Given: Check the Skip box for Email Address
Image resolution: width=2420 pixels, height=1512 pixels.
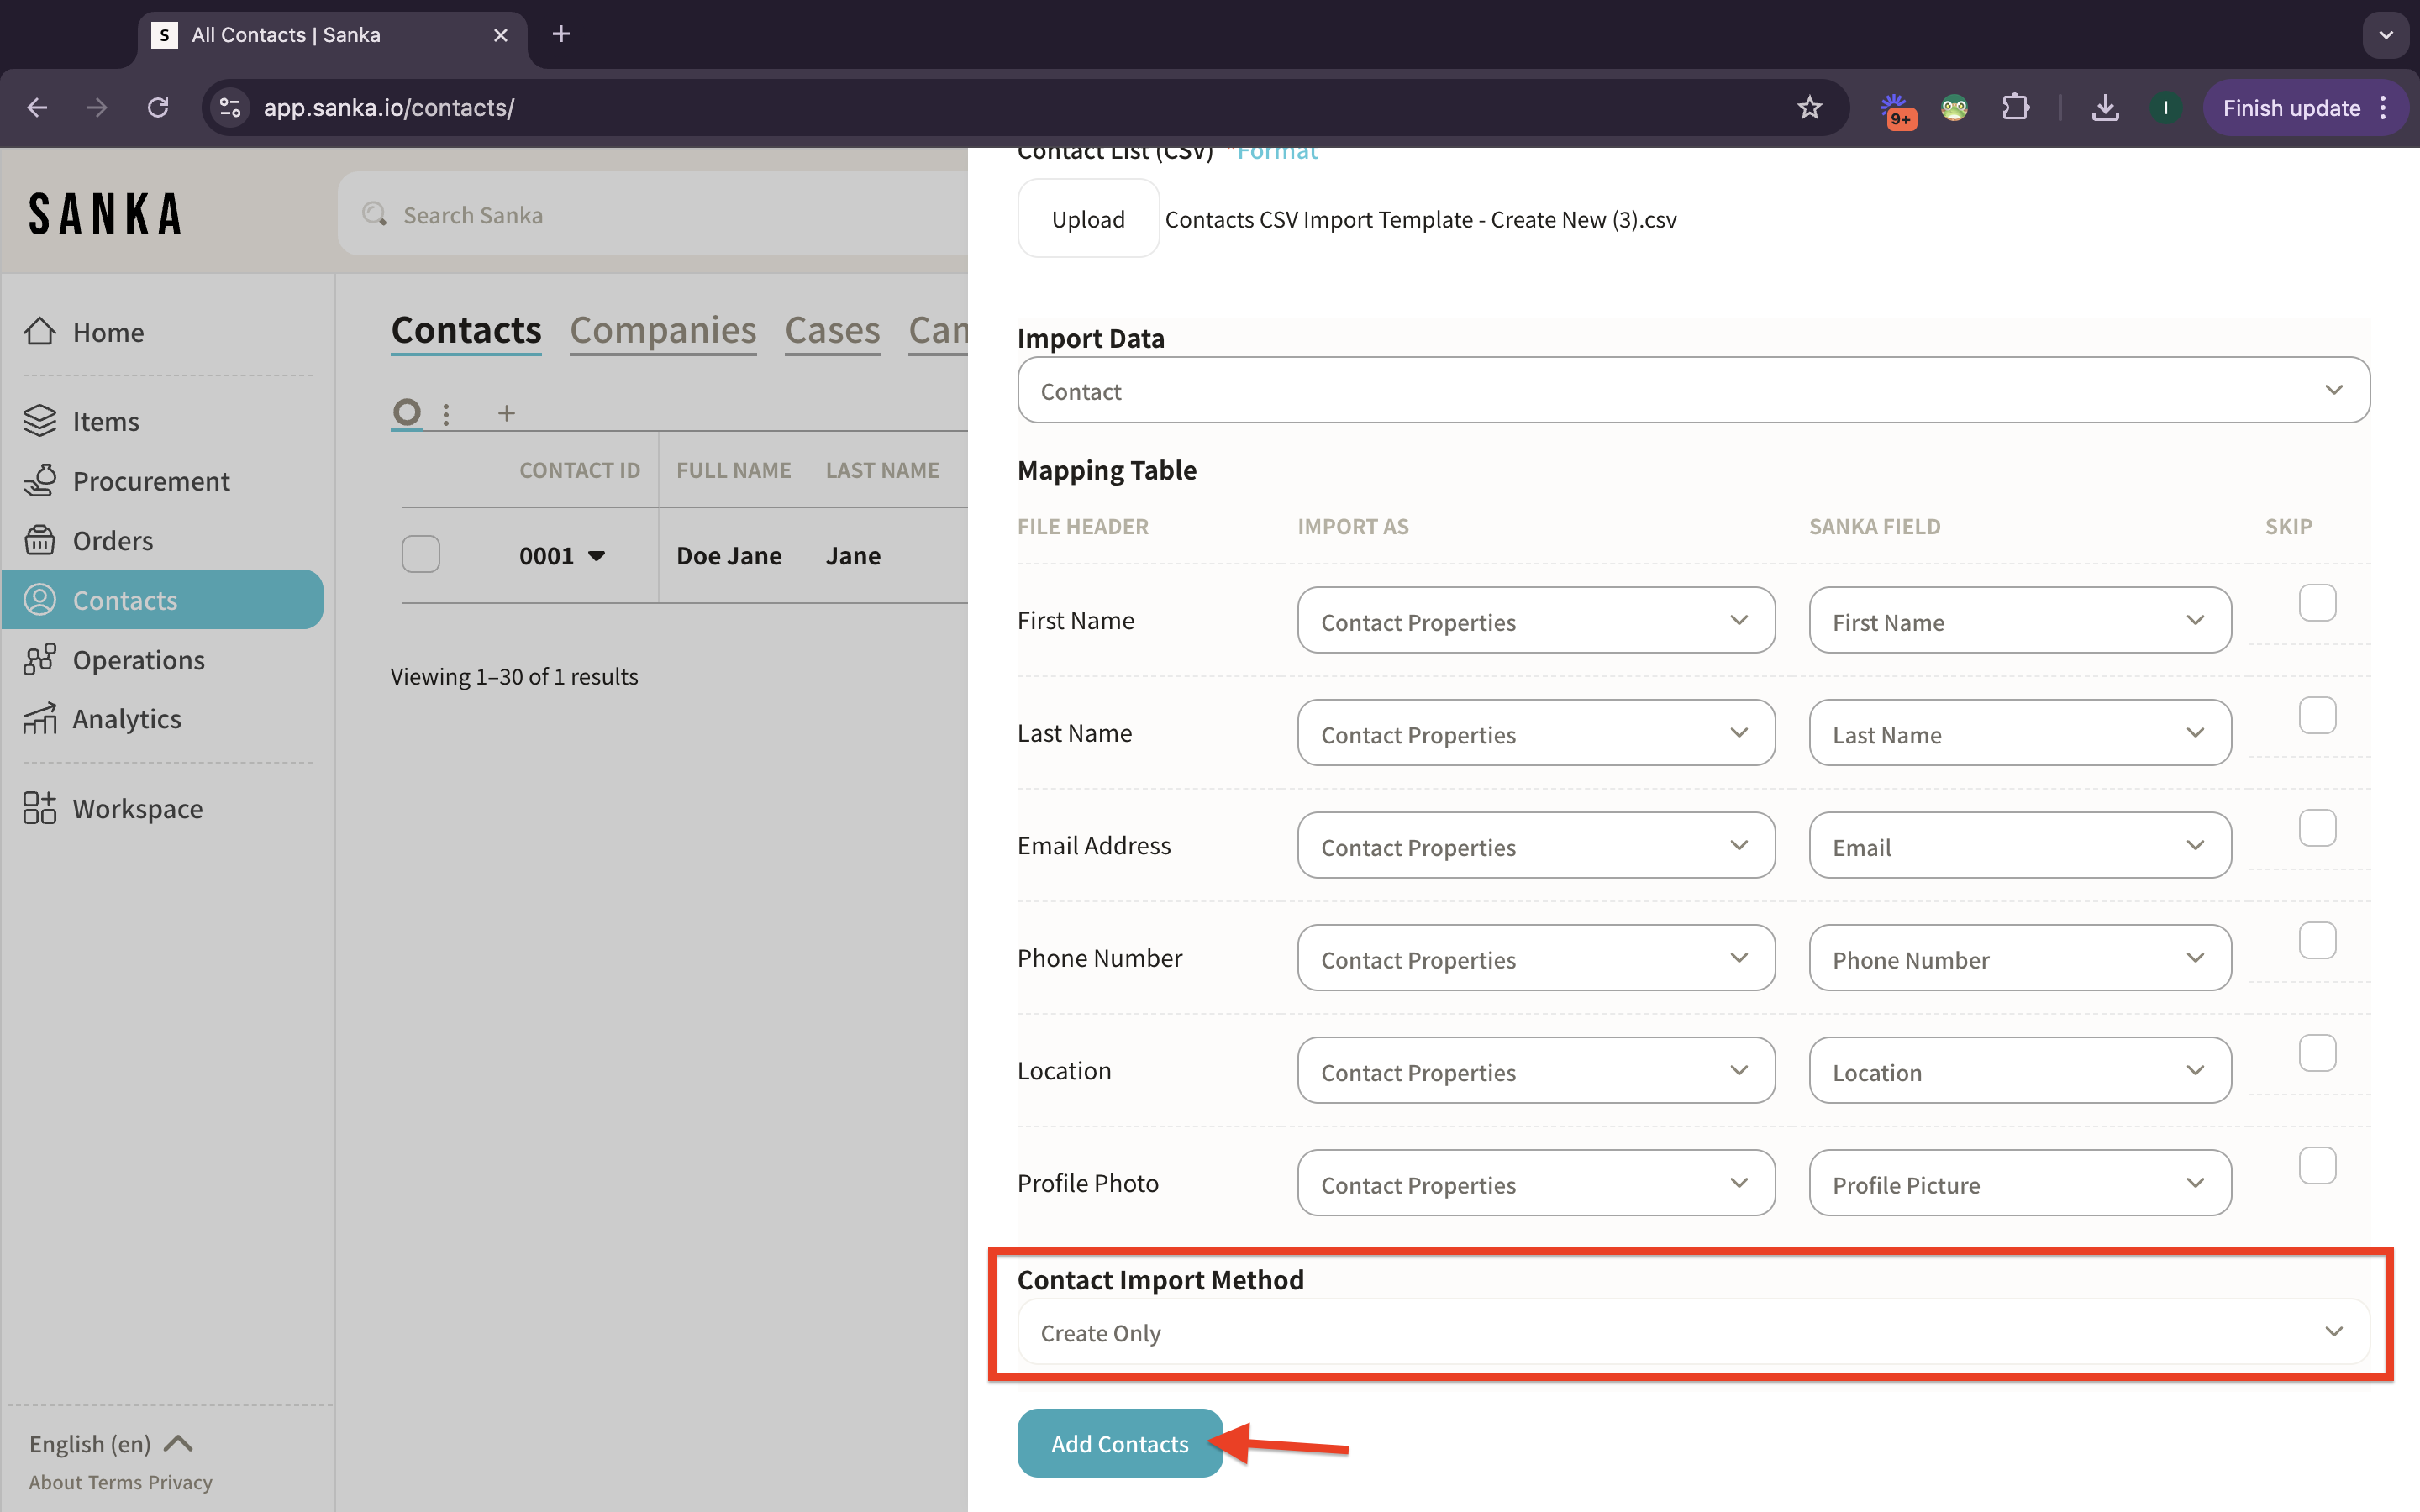Looking at the screenshot, I should [x=2316, y=828].
